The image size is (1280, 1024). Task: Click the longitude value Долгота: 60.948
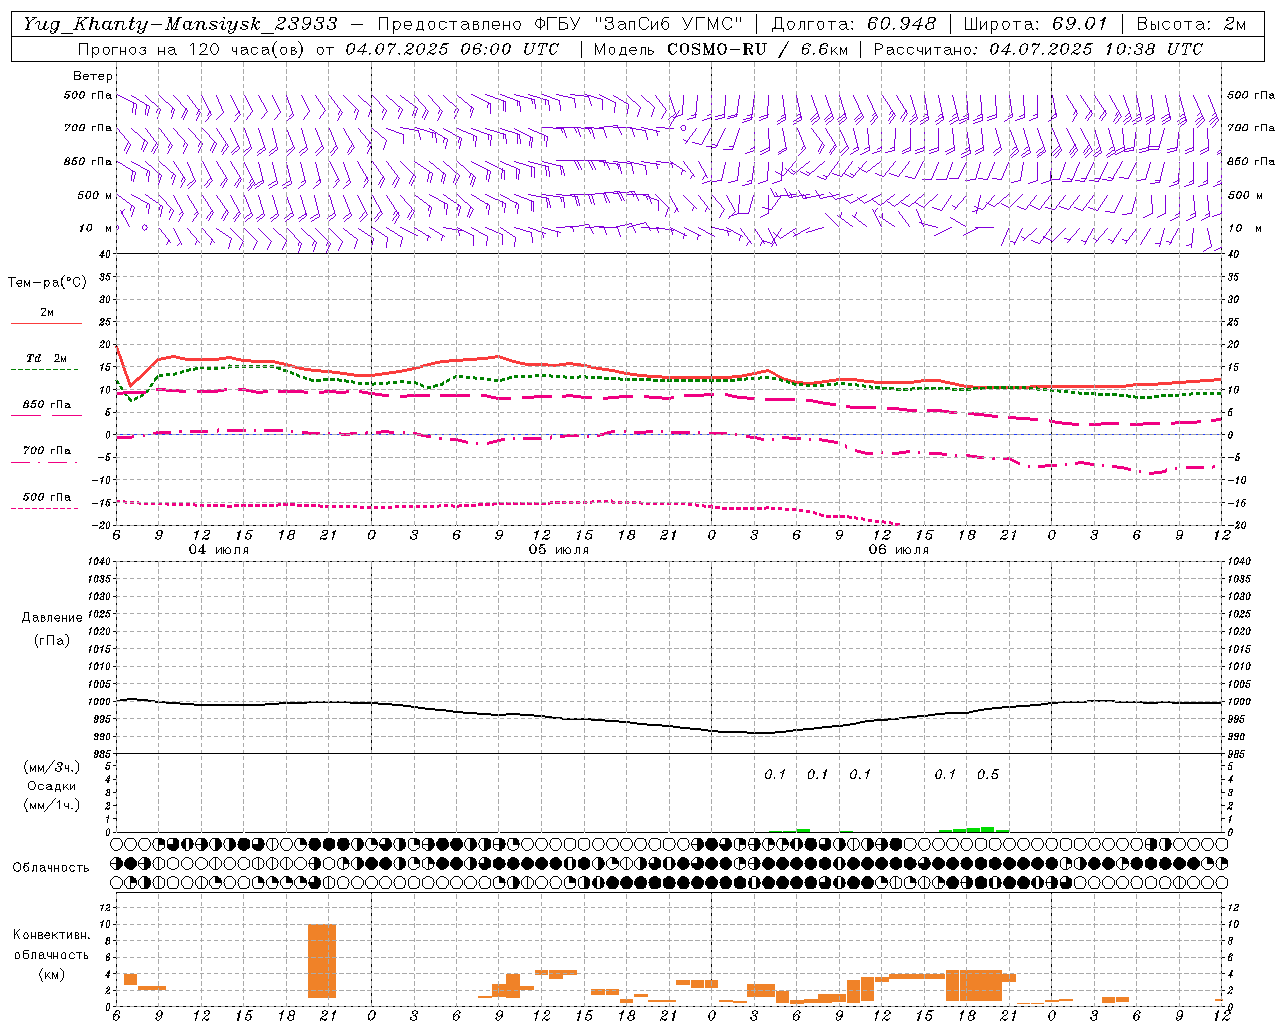pyautogui.click(x=854, y=24)
